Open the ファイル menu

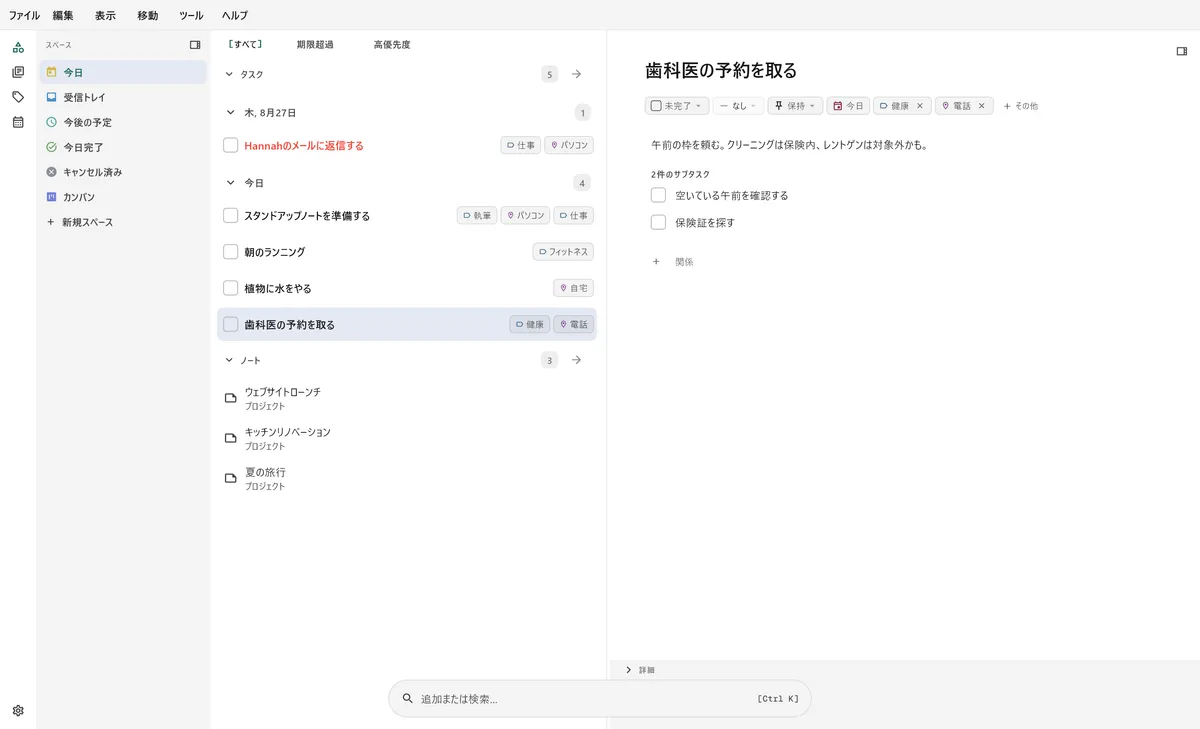(24, 15)
